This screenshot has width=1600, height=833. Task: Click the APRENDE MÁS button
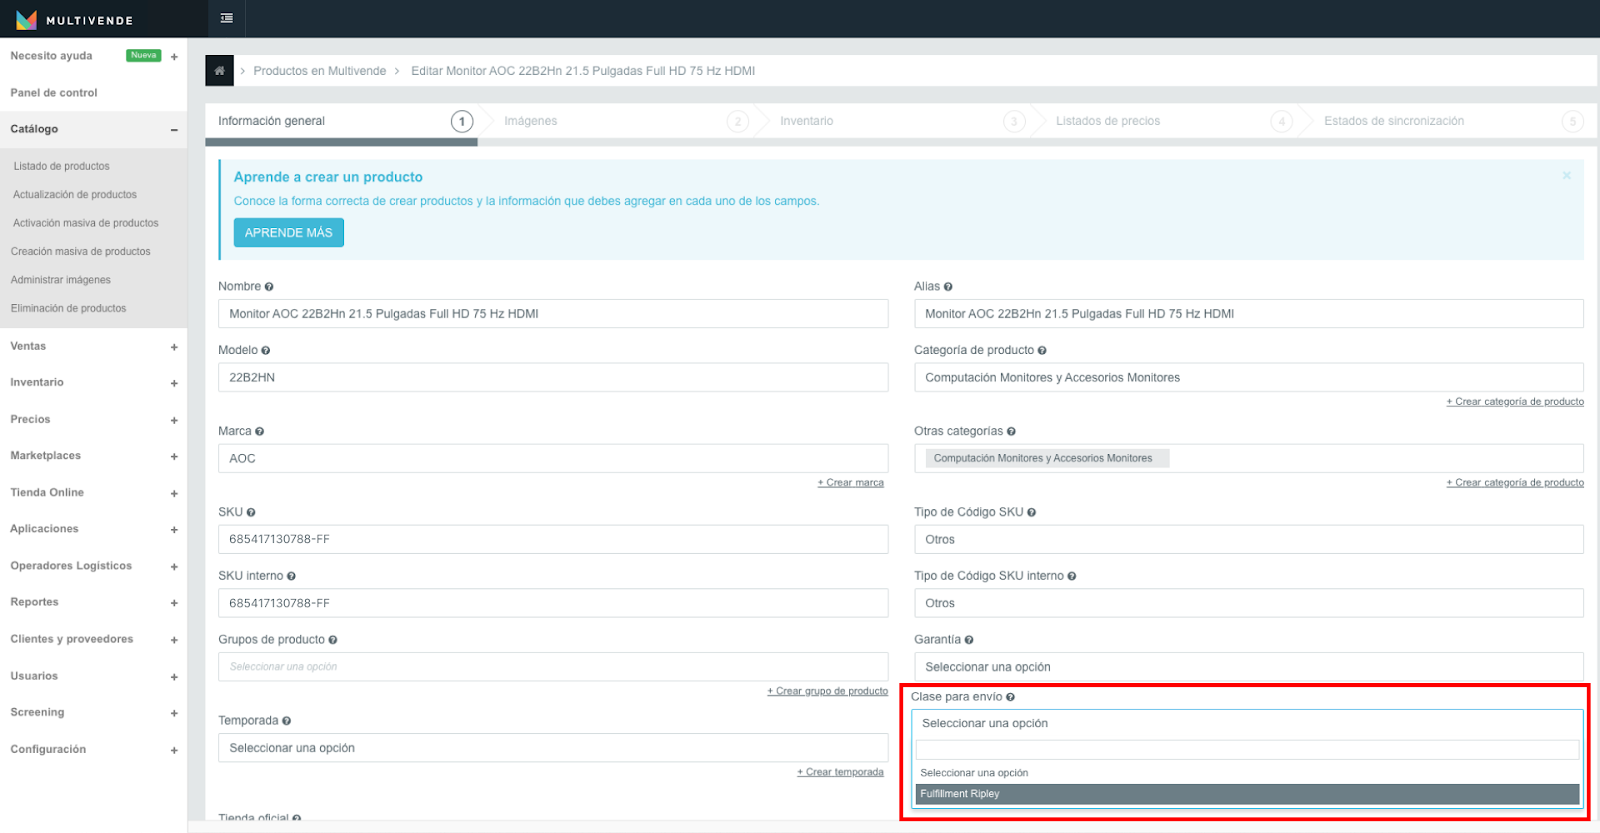coord(289,233)
